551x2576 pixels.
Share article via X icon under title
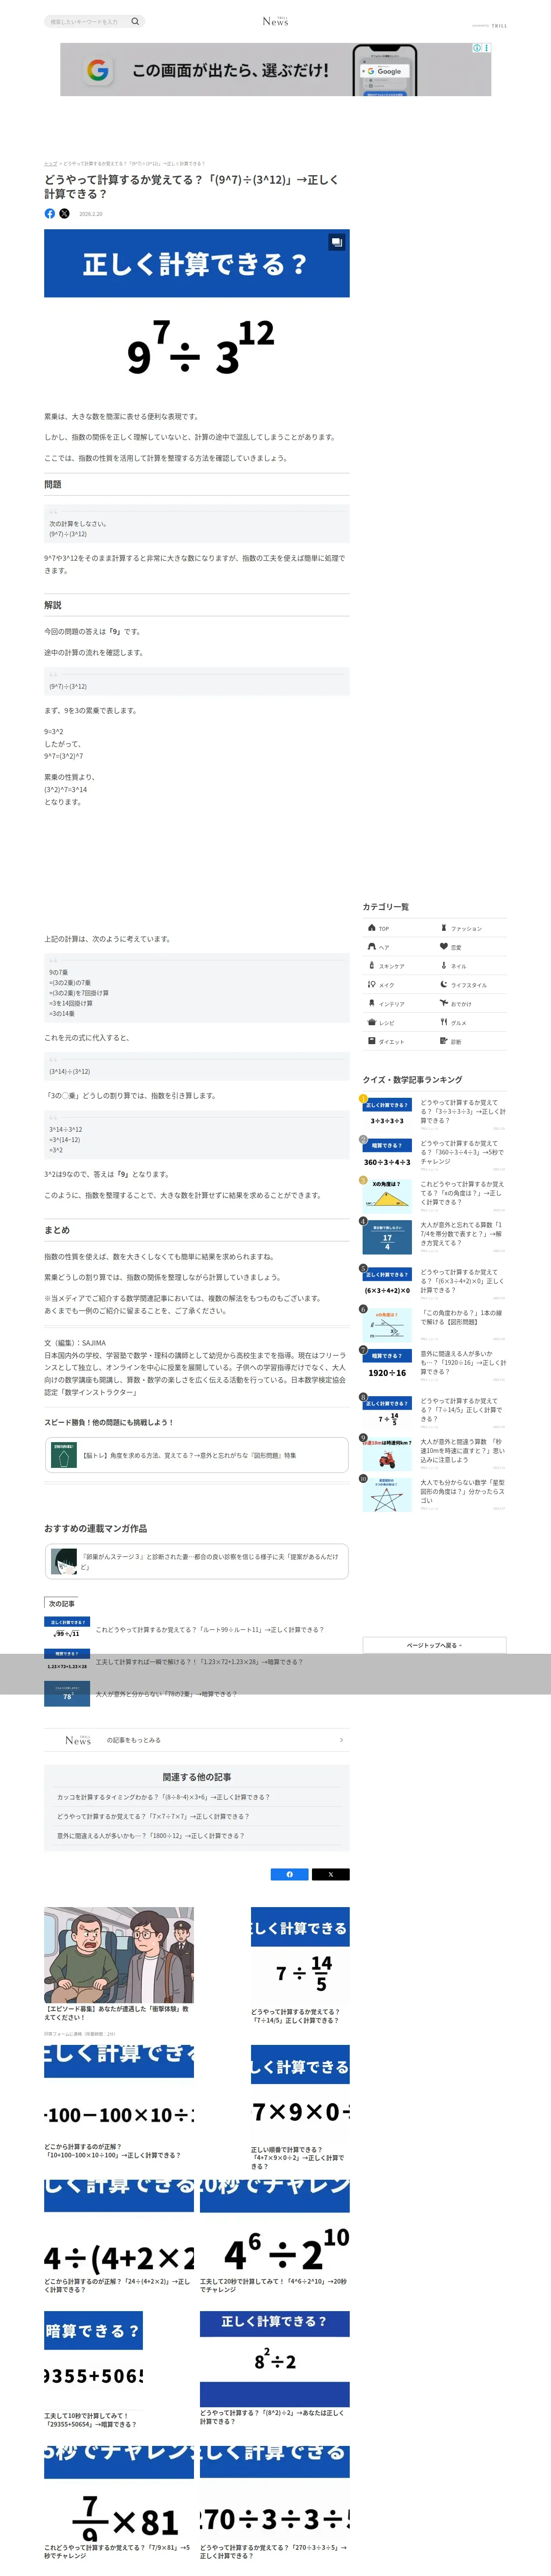tap(65, 213)
